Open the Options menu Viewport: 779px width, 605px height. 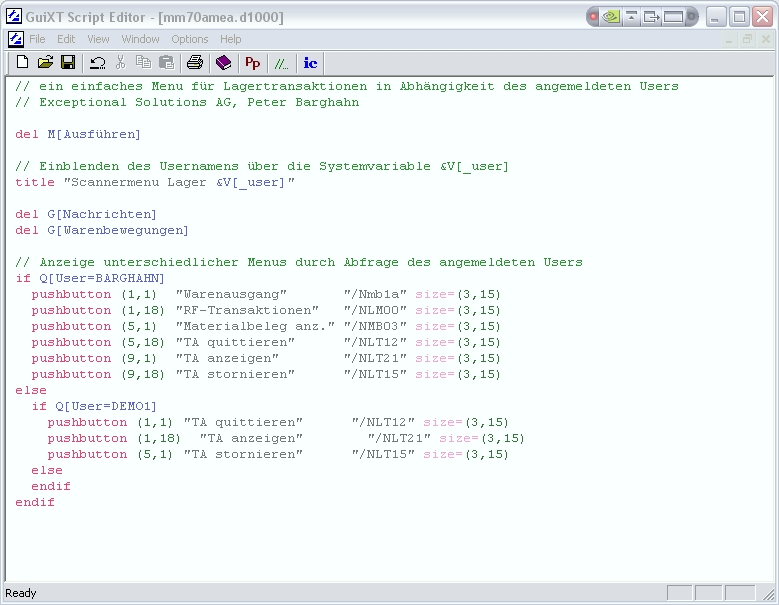point(190,39)
